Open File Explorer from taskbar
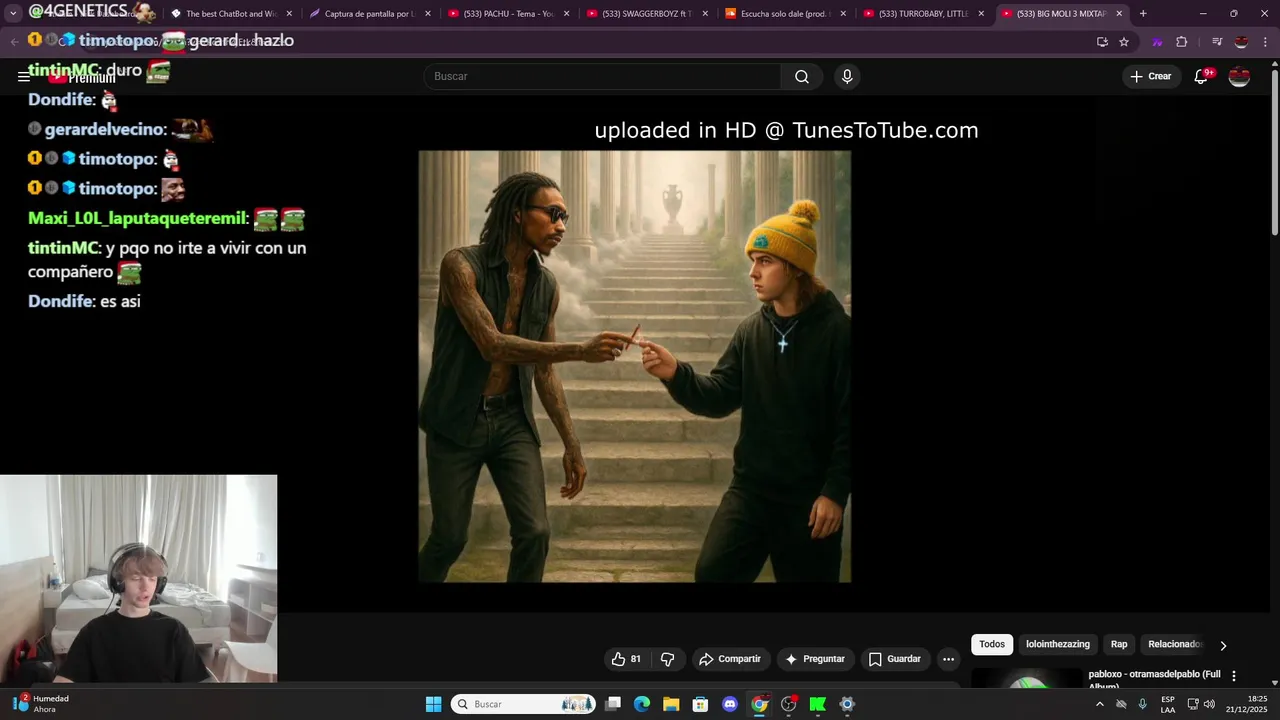The width and height of the screenshot is (1280, 720). [x=671, y=704]
